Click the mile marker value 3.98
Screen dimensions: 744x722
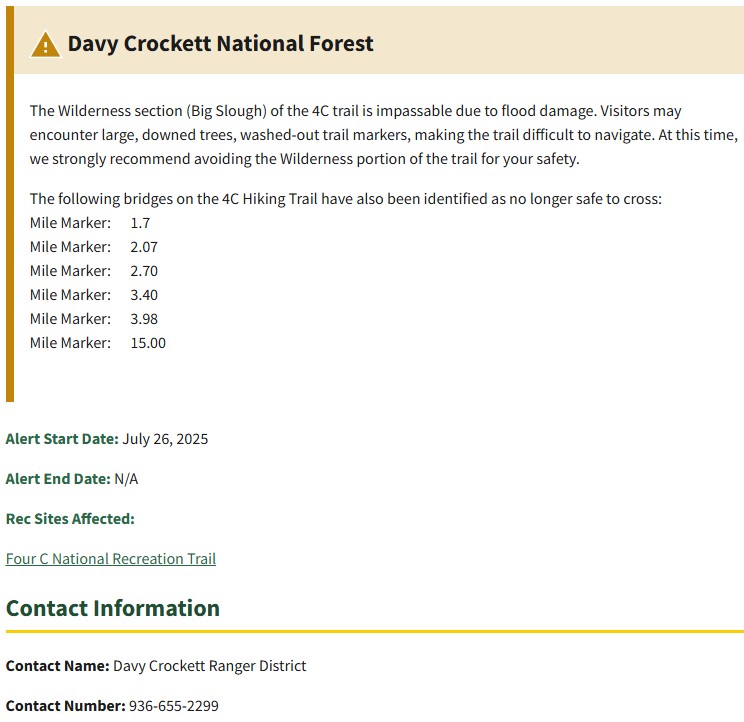point(144,319)
